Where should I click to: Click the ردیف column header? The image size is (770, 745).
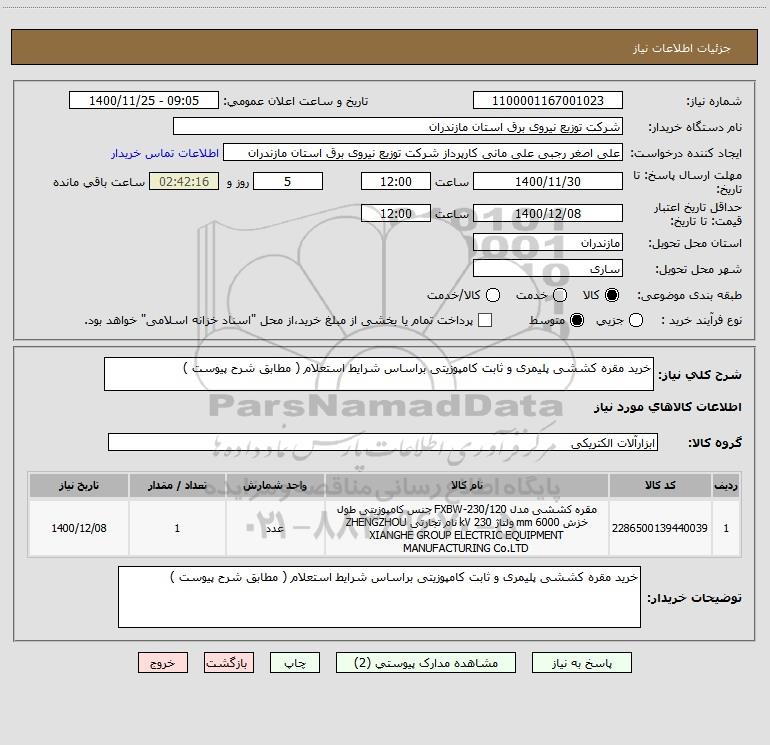pyautogui.click(x=726, y=485)
